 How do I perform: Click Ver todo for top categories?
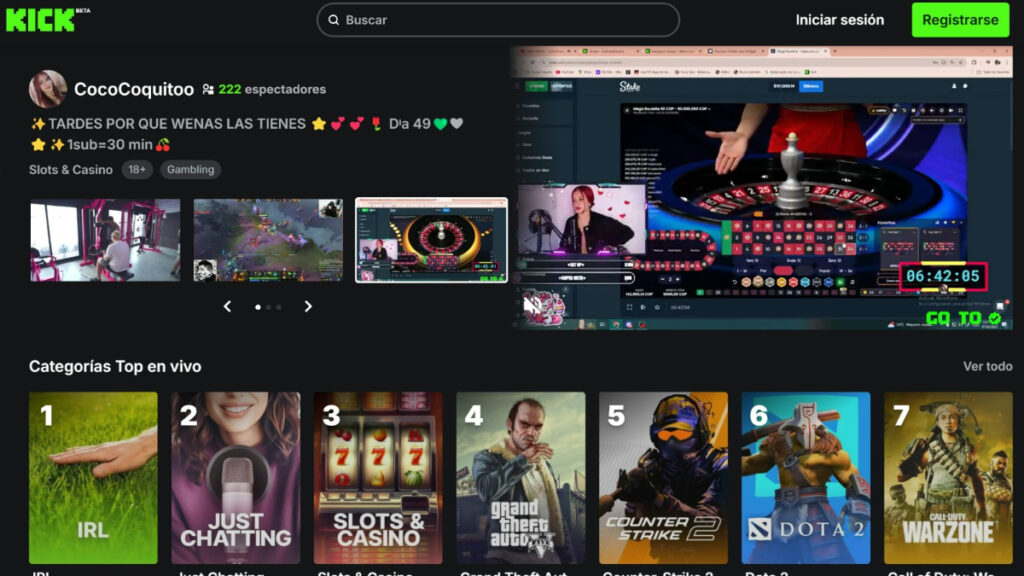pos(987,366)
